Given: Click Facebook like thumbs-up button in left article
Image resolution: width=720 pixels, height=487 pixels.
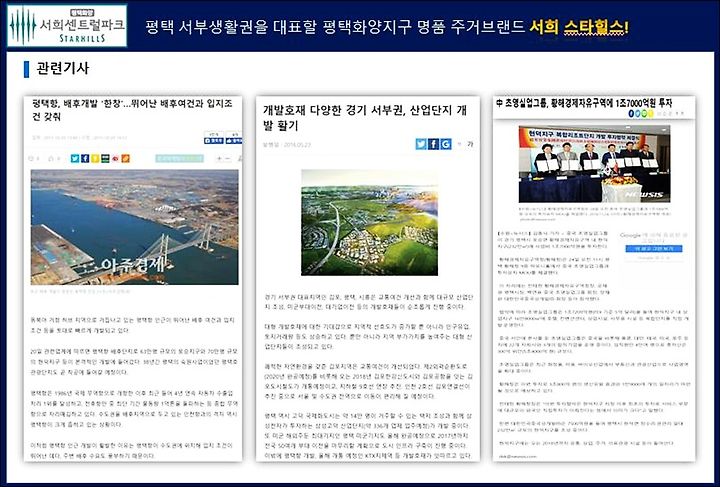Looking at the screenshot, I should point(234,140).
